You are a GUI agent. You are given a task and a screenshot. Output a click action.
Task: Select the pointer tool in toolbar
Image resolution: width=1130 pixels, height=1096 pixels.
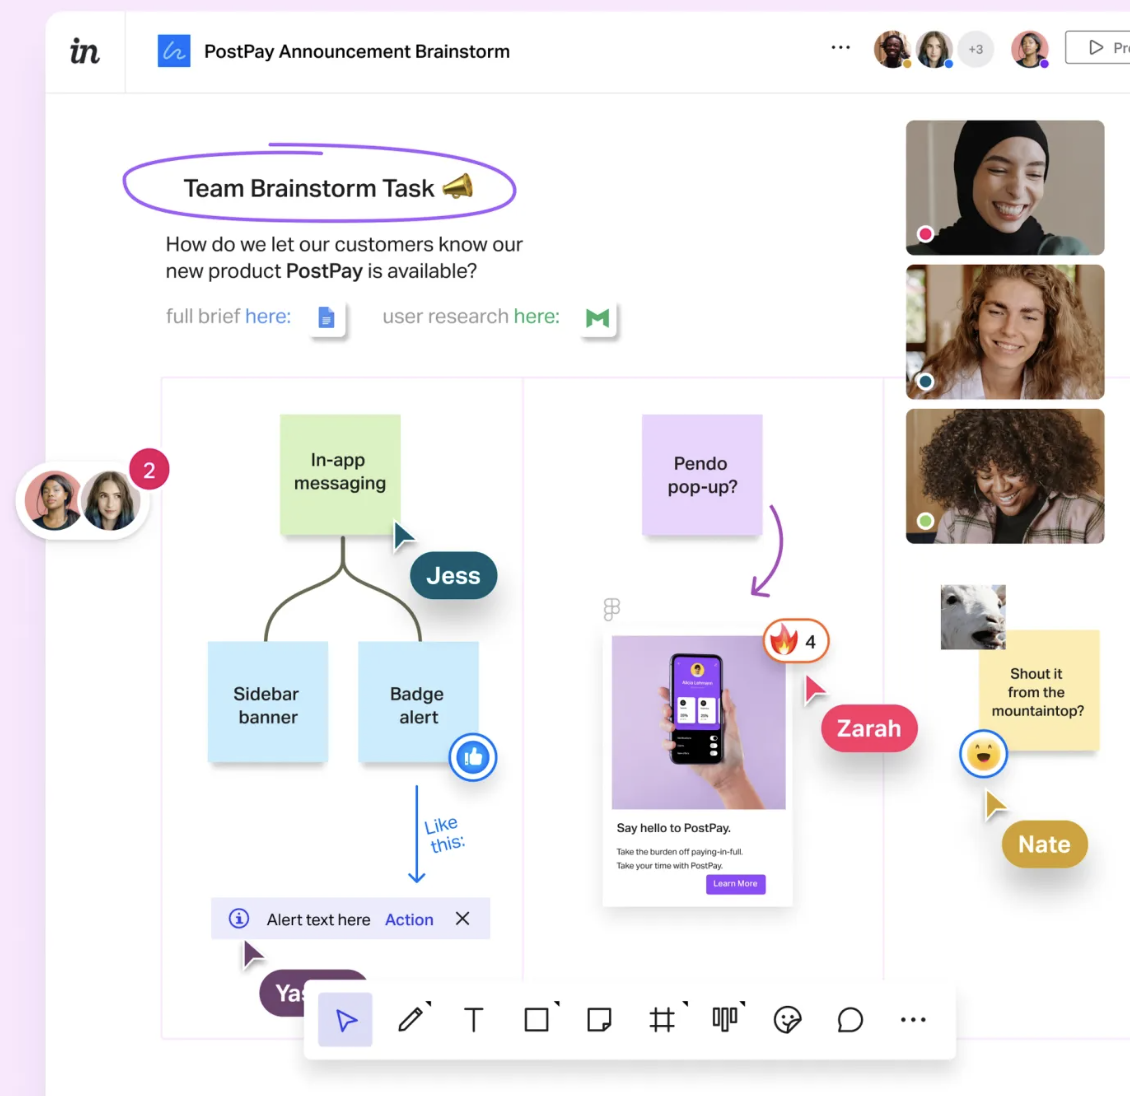[345, 1019]
